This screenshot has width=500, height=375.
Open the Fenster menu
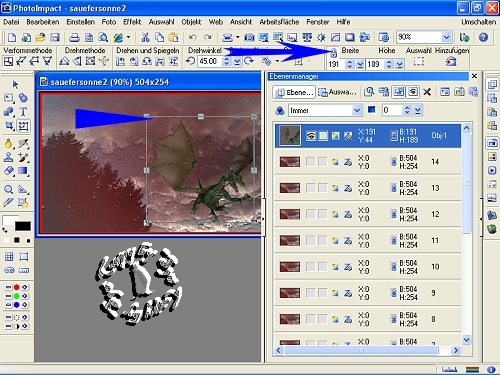318,22
